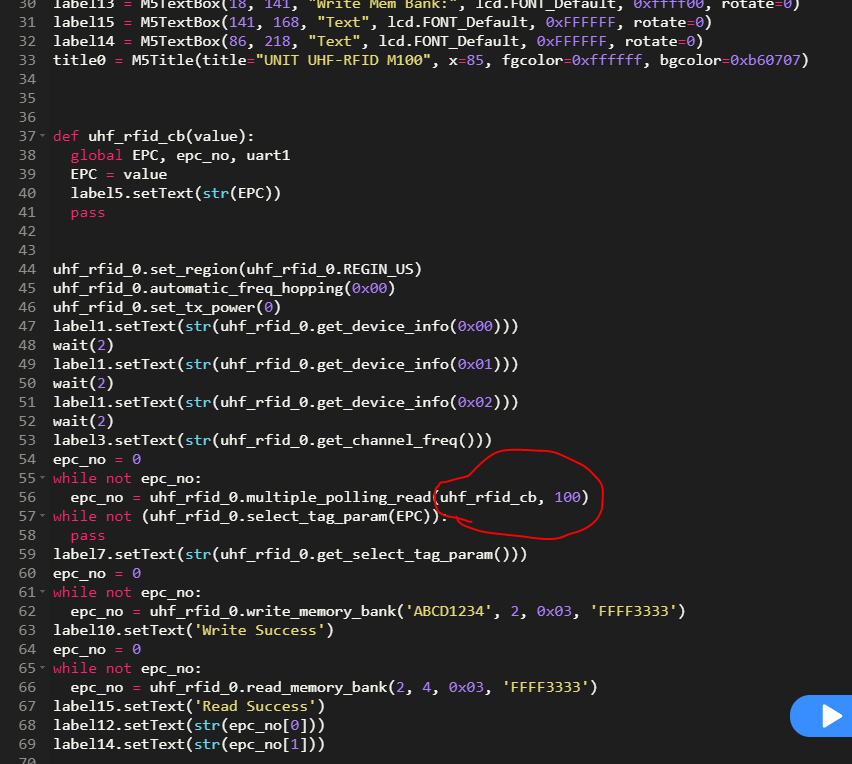
Task: Click line number 33 in the gutter
Action: click(27, 60)
